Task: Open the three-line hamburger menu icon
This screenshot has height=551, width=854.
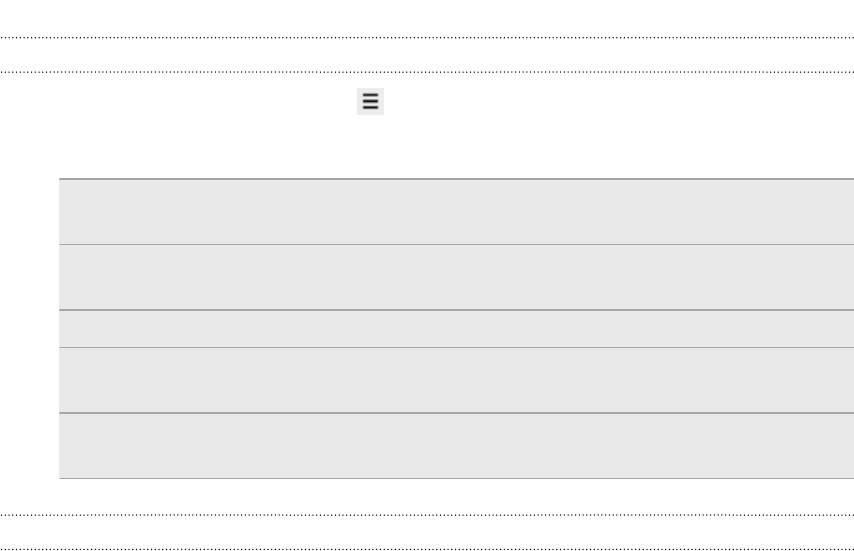Action: click(371, 101)
